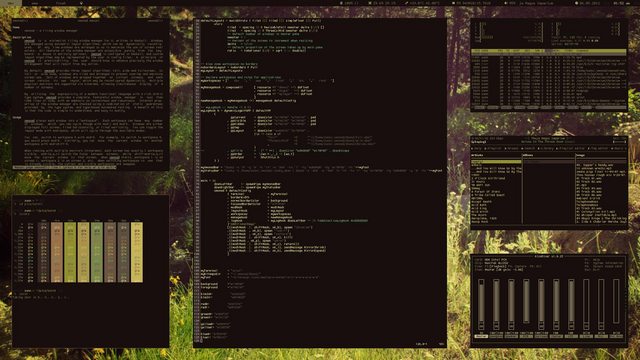Select the Master channel label in alsamixer

pos(481,336)
